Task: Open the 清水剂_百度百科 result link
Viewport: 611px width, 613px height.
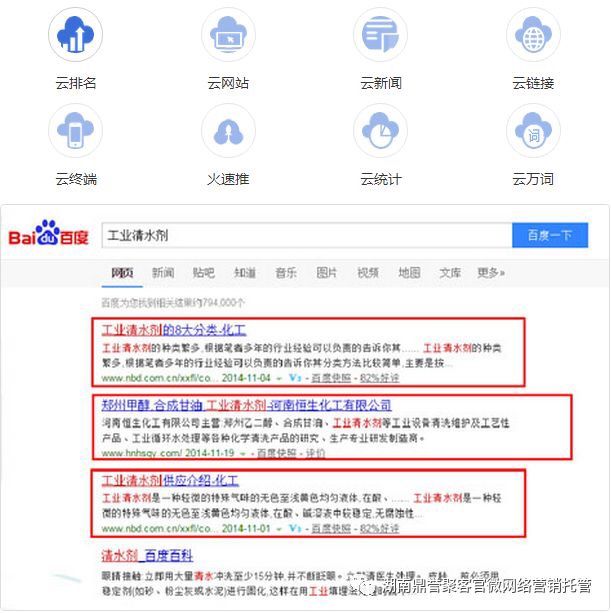Action: click(x=147, y=556)
